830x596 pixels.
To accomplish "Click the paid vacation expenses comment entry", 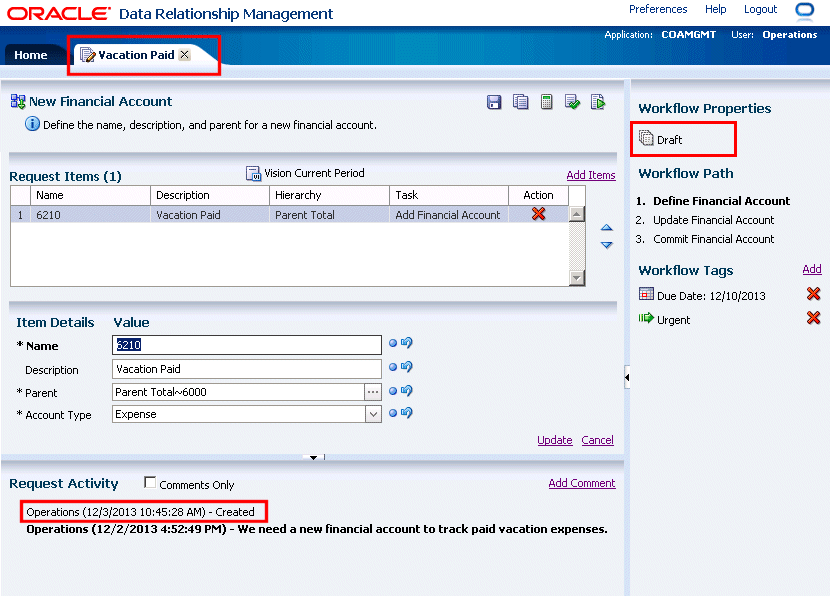I will 317,529.
